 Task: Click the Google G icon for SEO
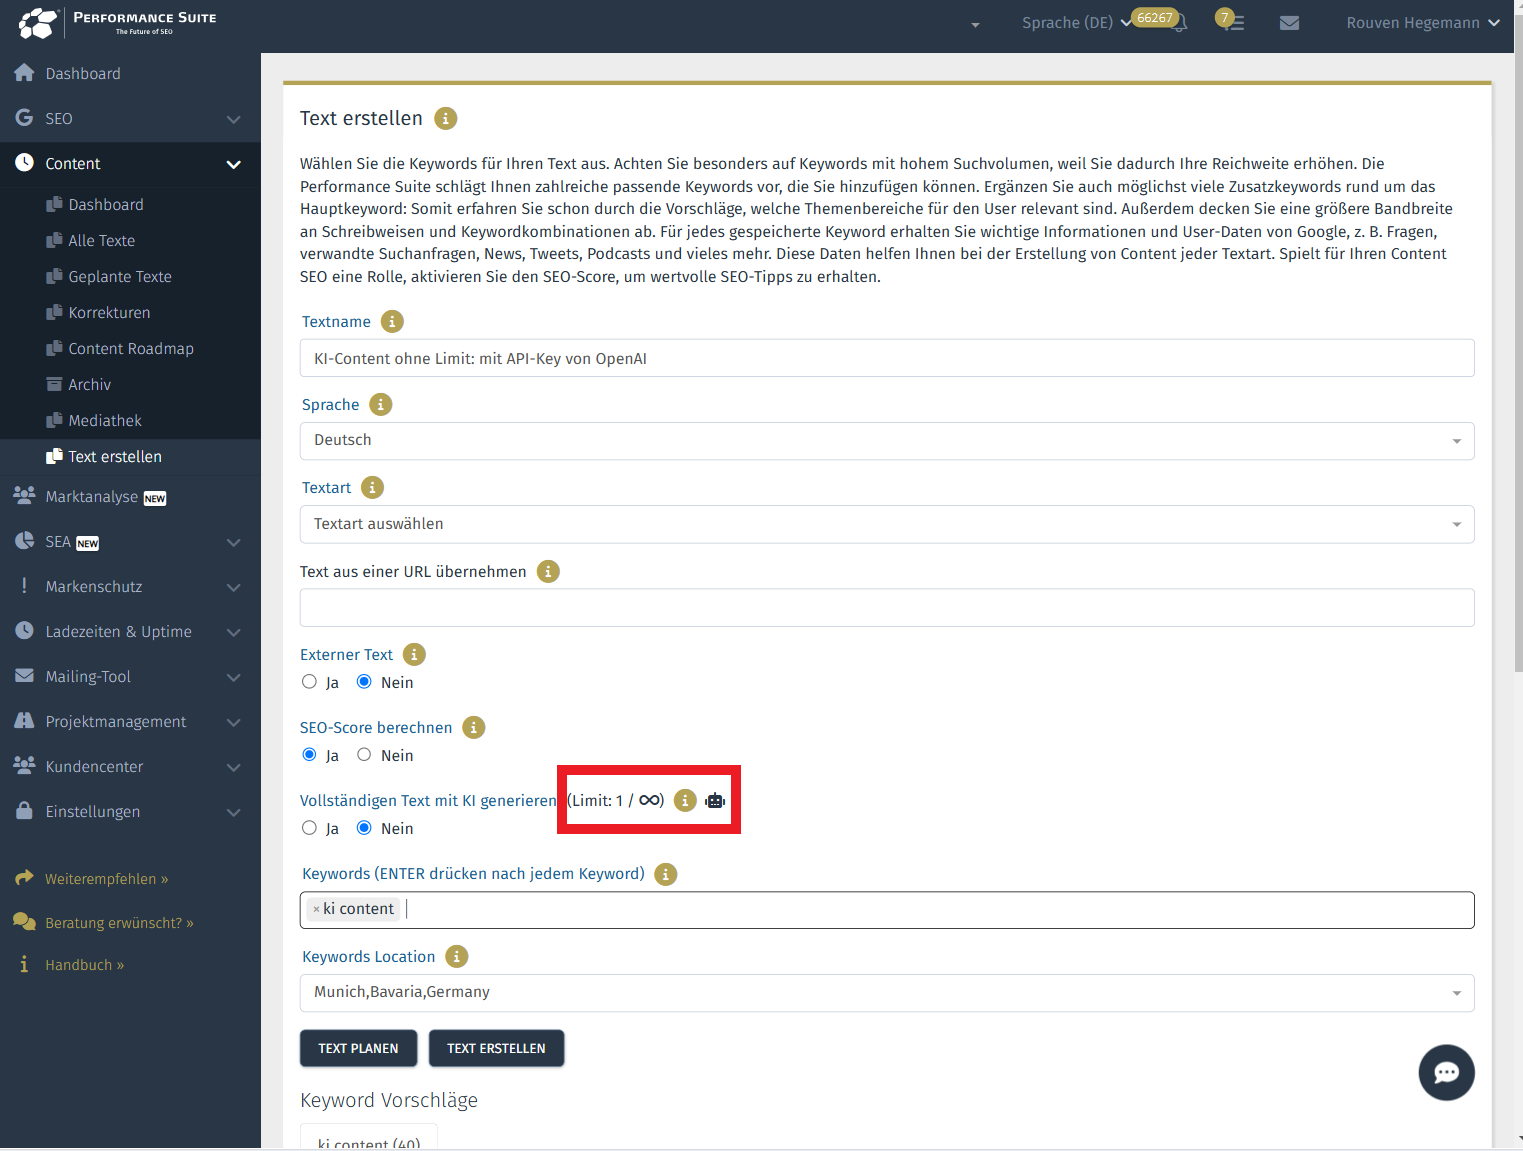click(24, 118)
